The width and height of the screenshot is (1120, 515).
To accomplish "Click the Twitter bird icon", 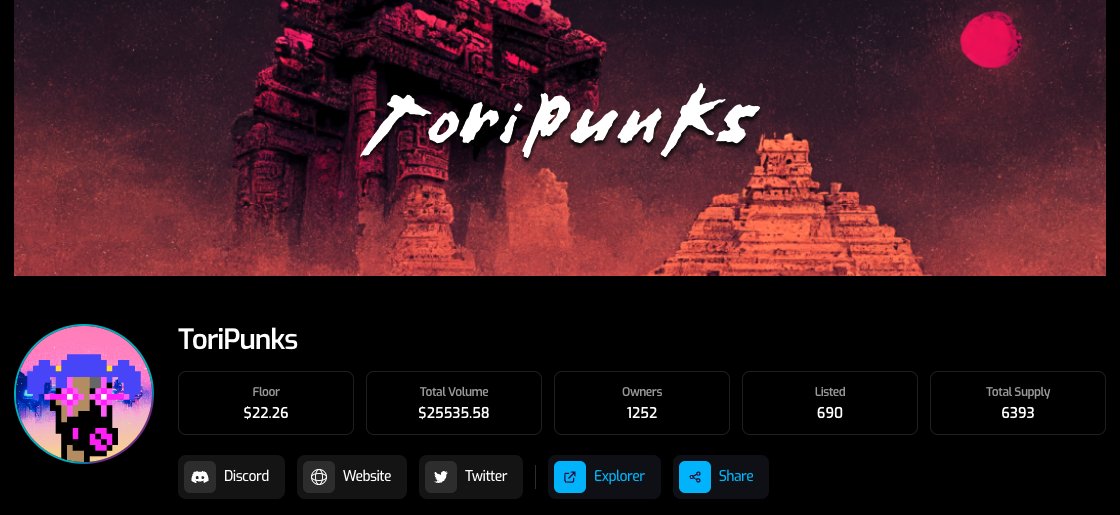I will [x=441, y=476].
